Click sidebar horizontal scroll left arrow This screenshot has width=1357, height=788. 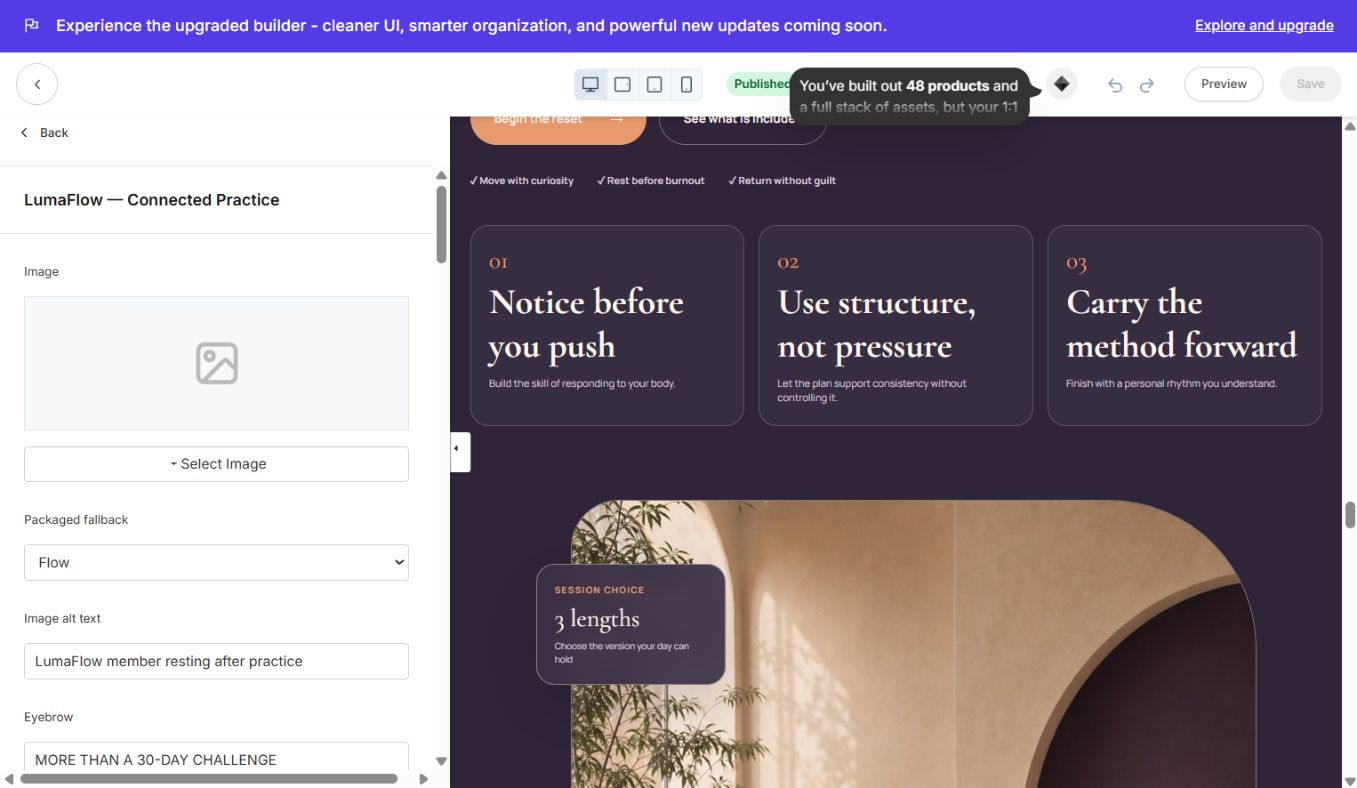[9, 778]
